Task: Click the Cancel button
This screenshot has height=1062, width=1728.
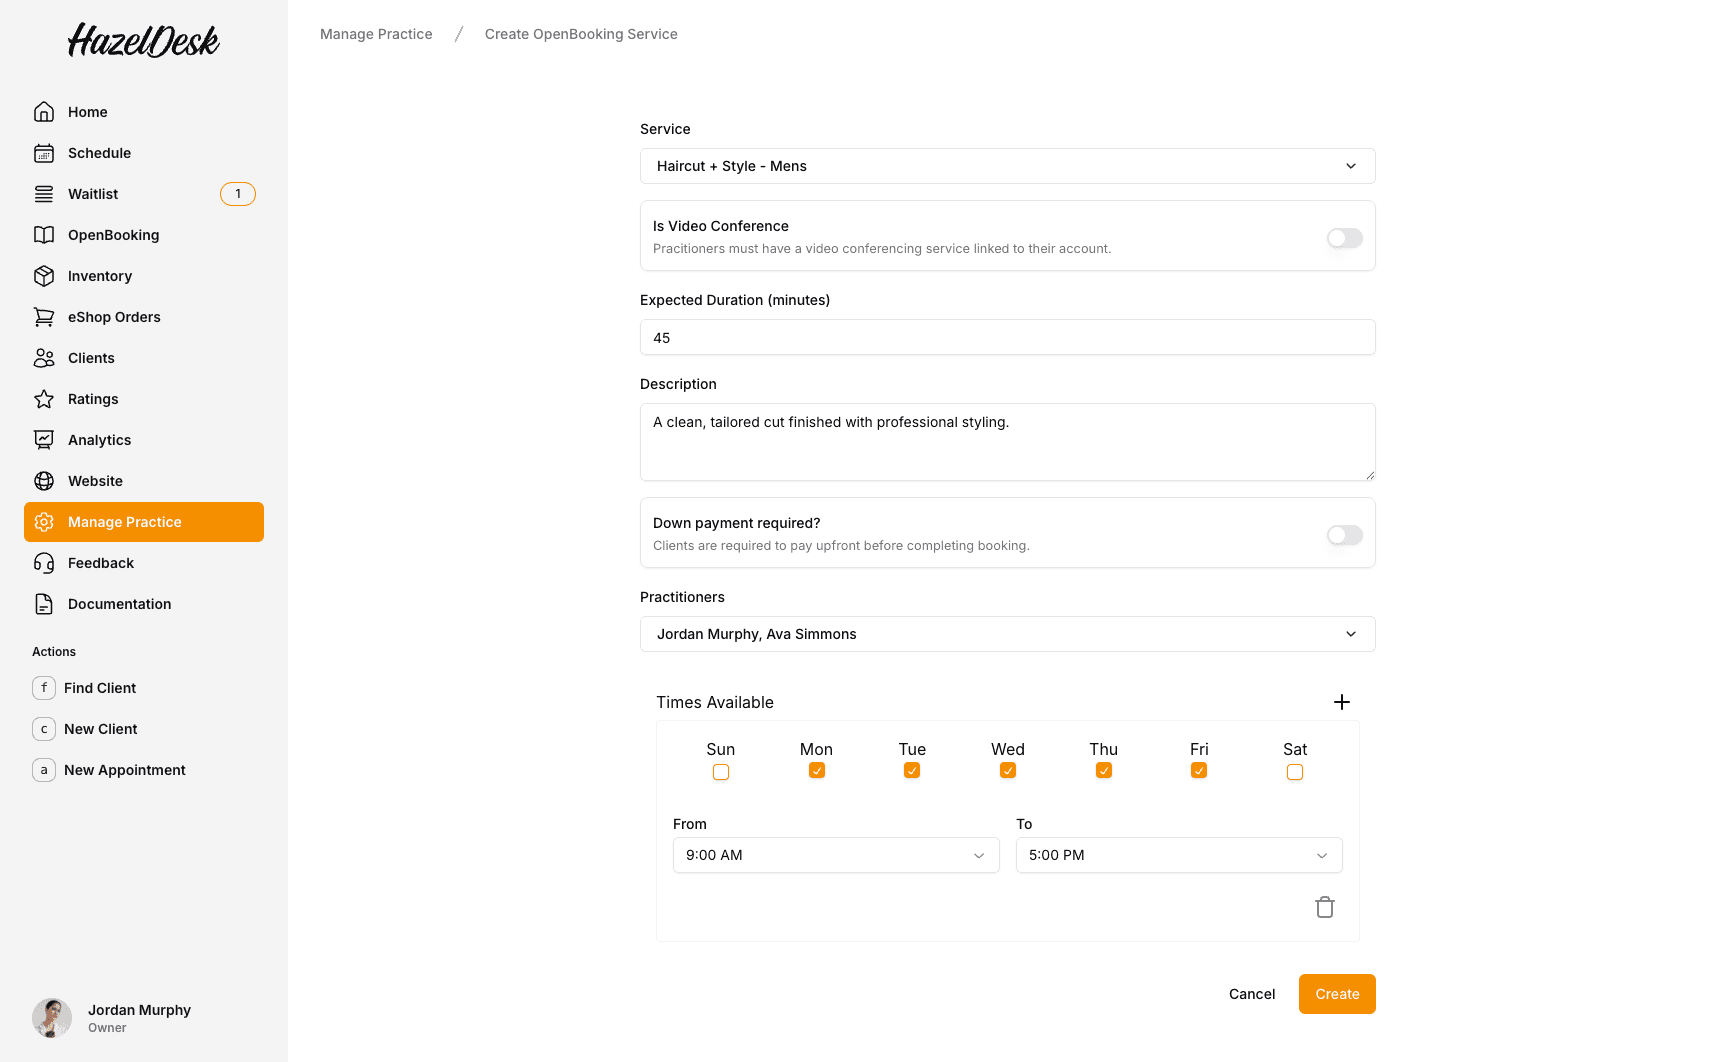Action: coord(1251,994)
